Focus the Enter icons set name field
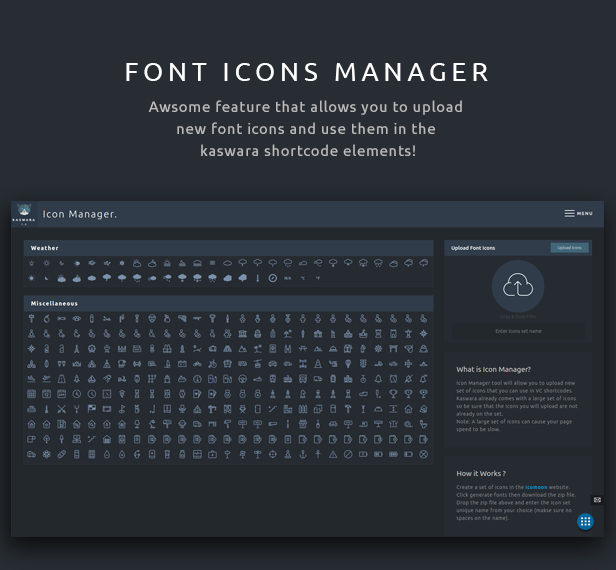Viewport: 616px width, 570px height. point(518,331)
